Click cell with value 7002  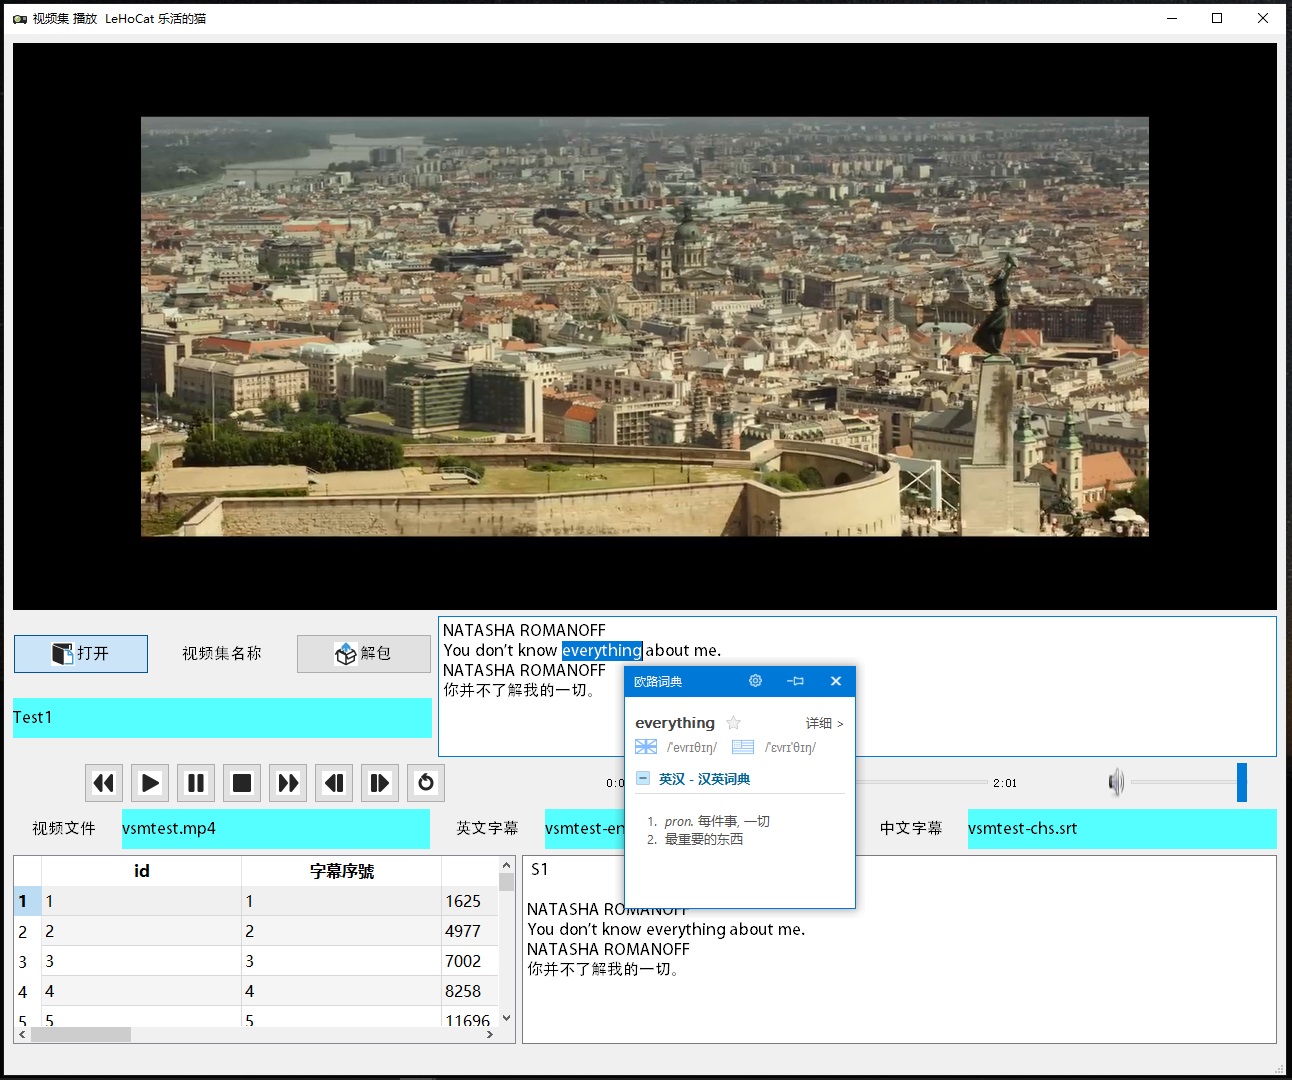(x=469, y=961)
